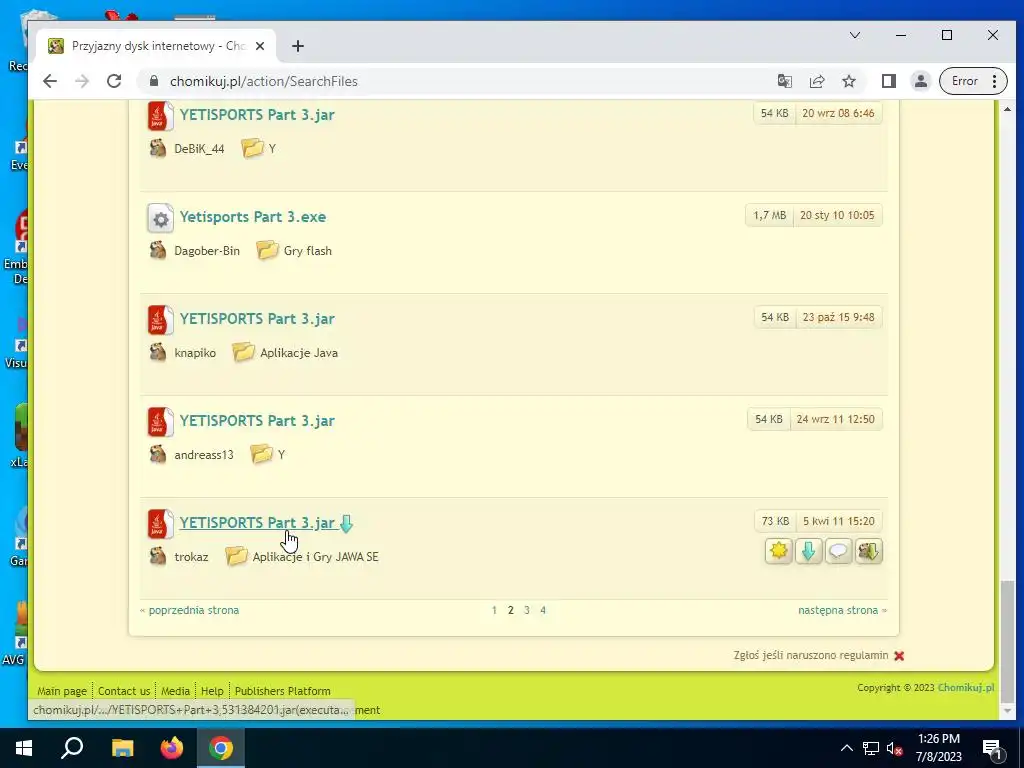1024x768 pixels.
Task: Open the Gry flash folder link
Action: point(308,251)
